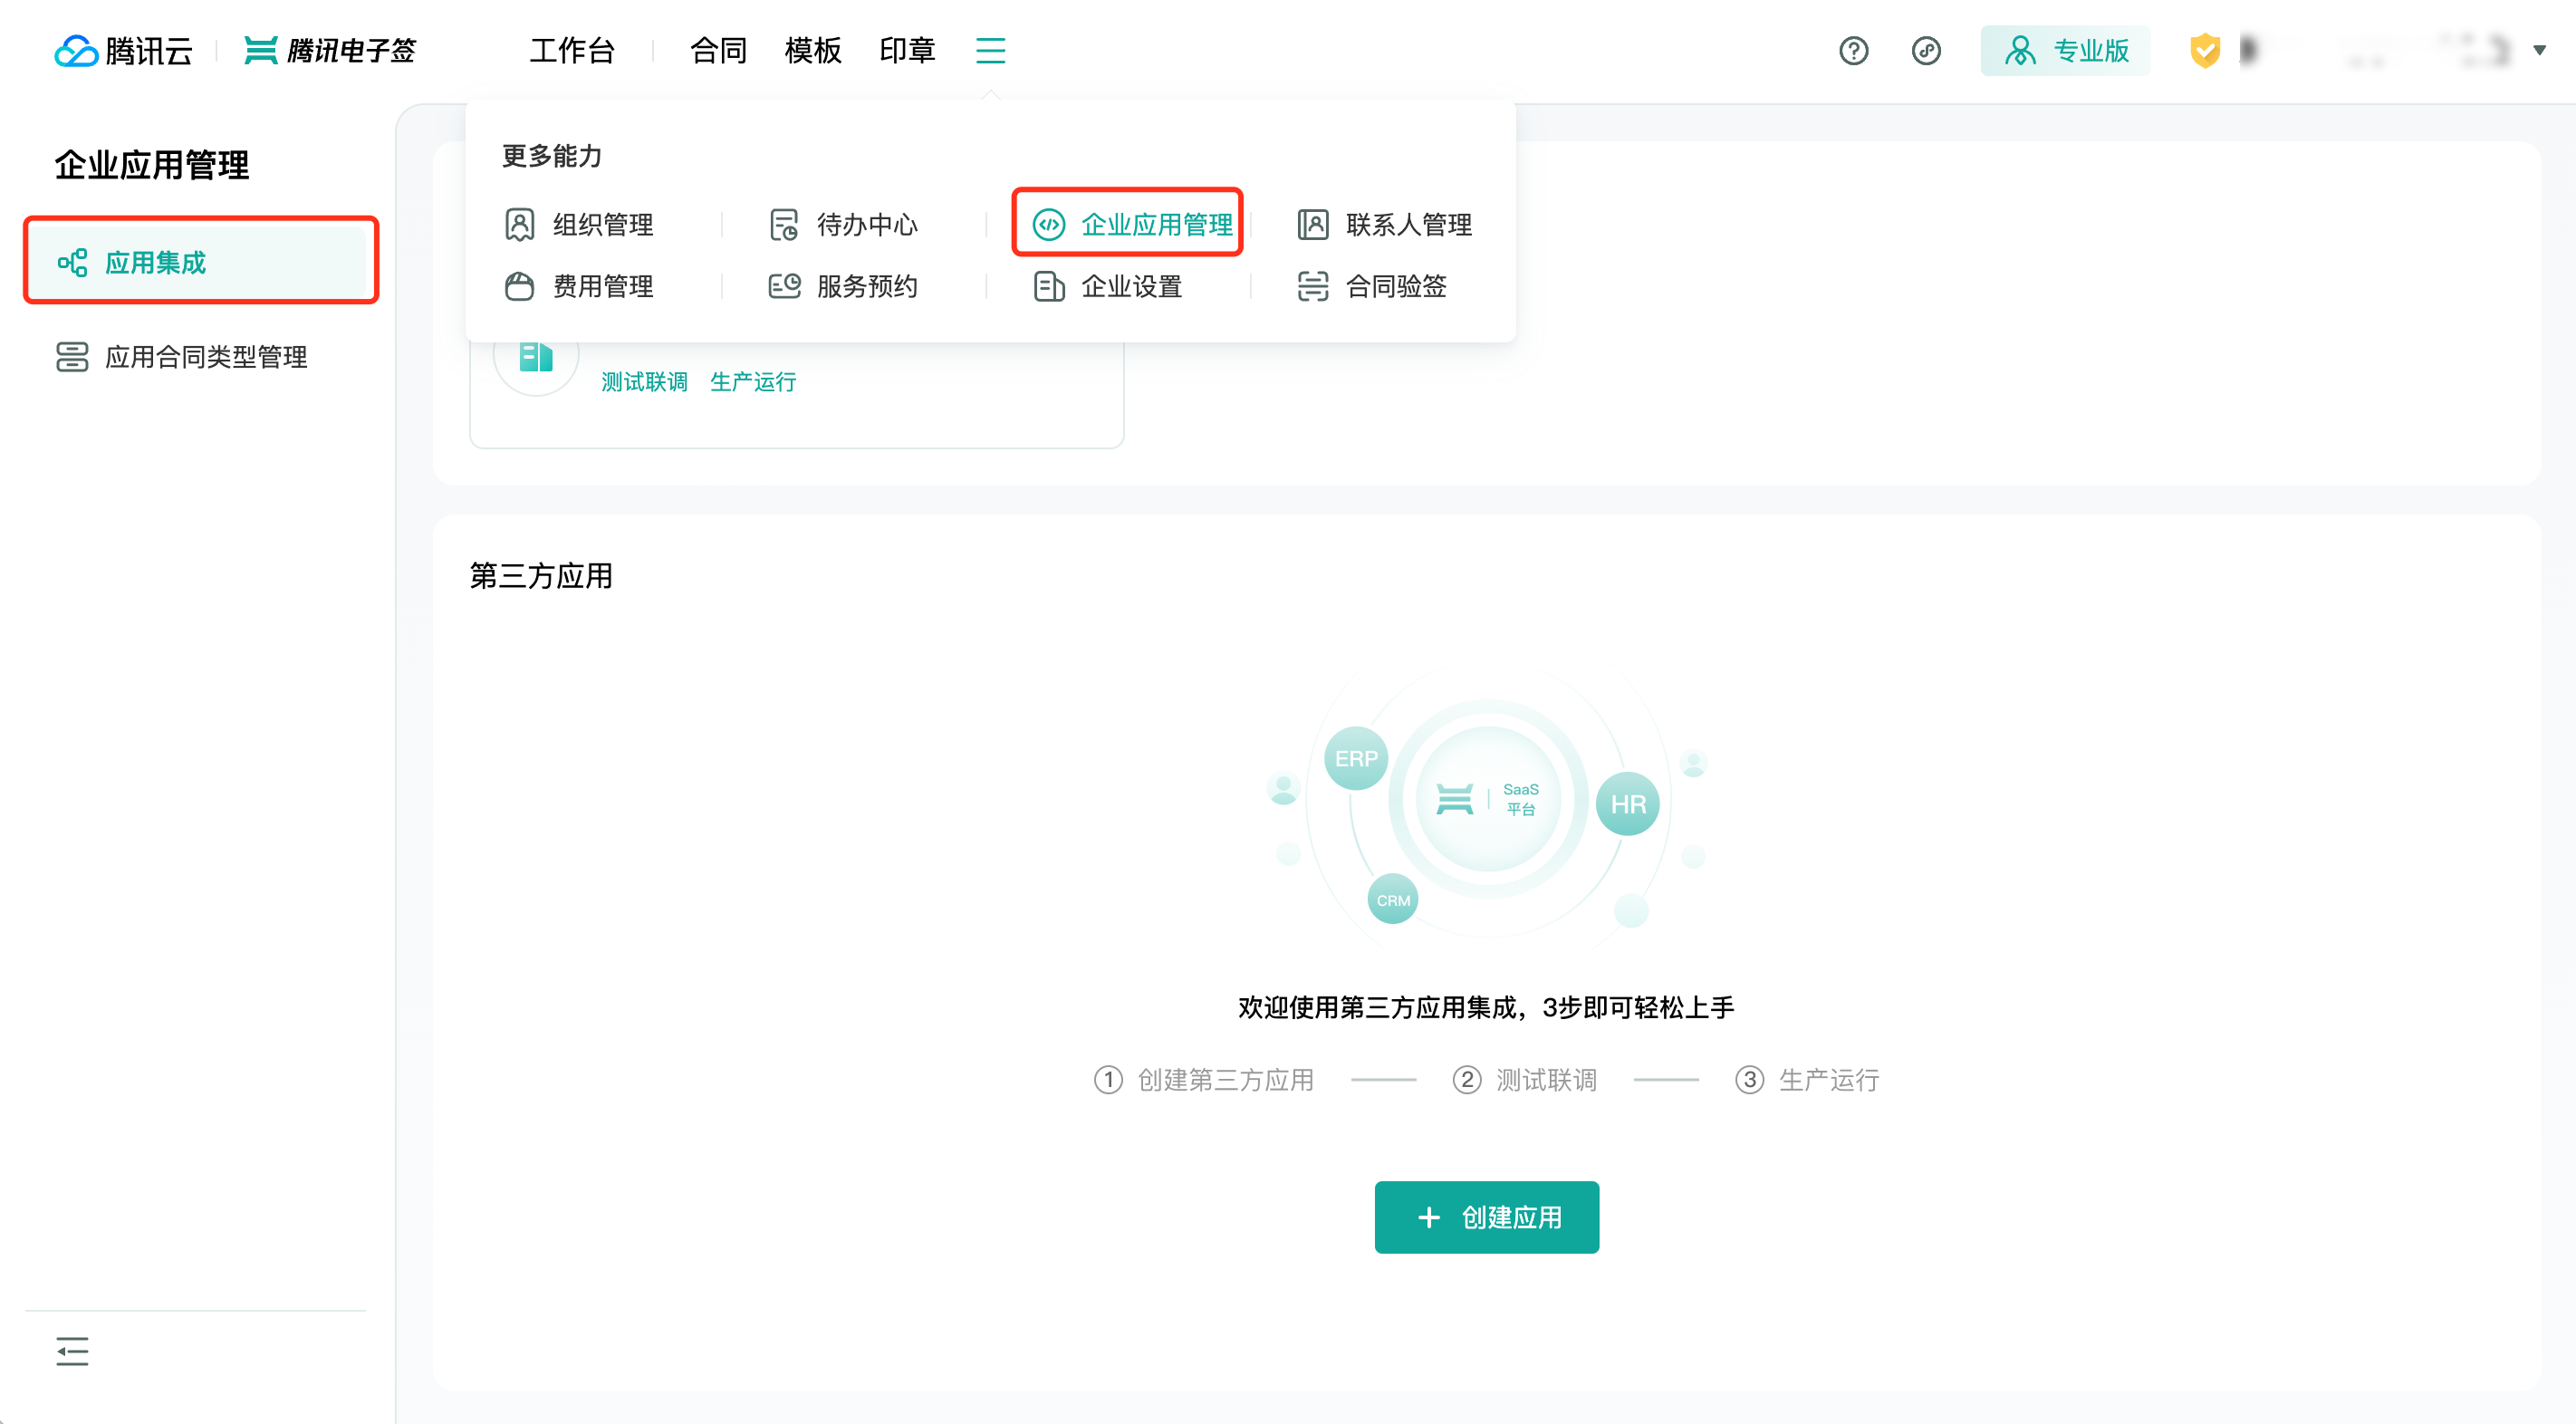Select 企业应用管理 menu entry

coord(1132,224)
